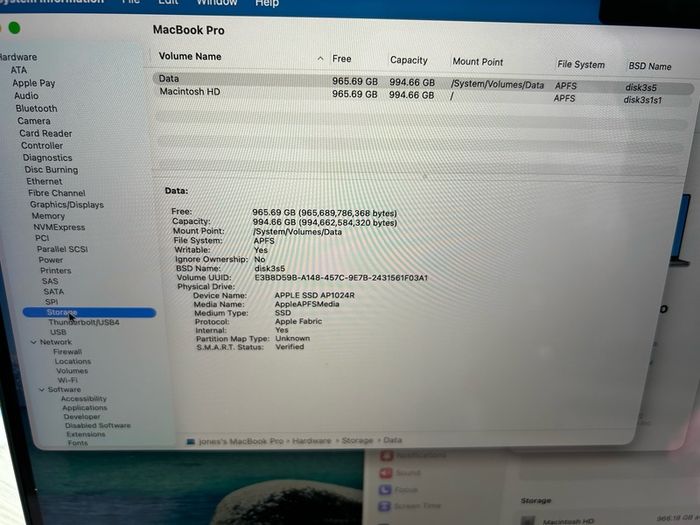700x525 pixels.
Task: Select Audio in the sidebar
Action: point(26,96)
